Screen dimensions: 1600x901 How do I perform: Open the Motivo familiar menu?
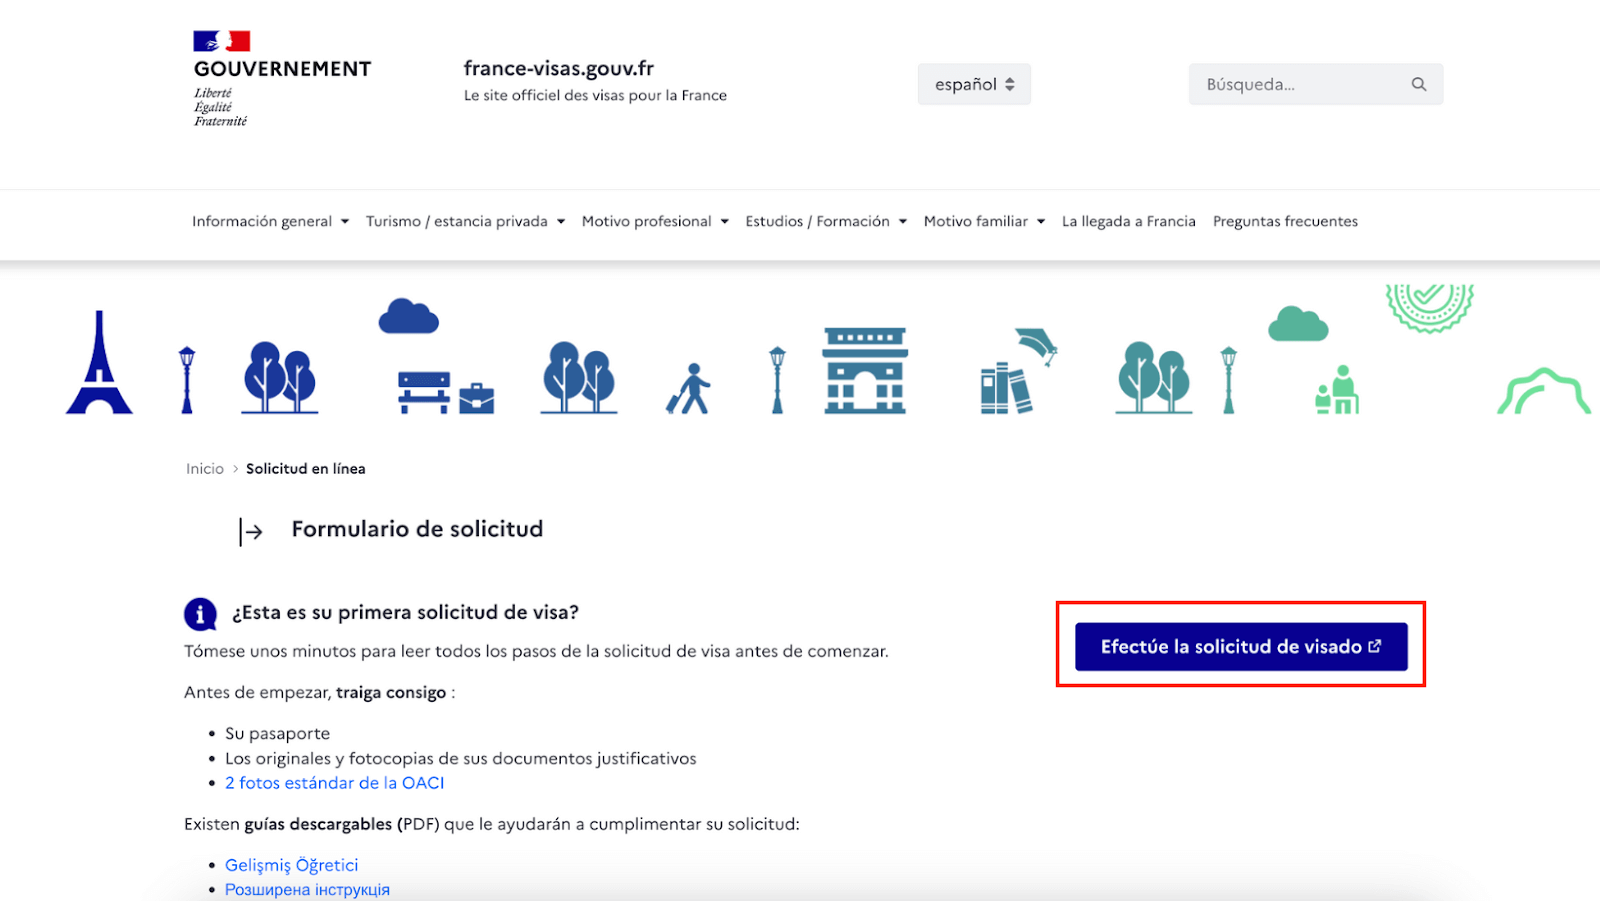click(984, 222)
